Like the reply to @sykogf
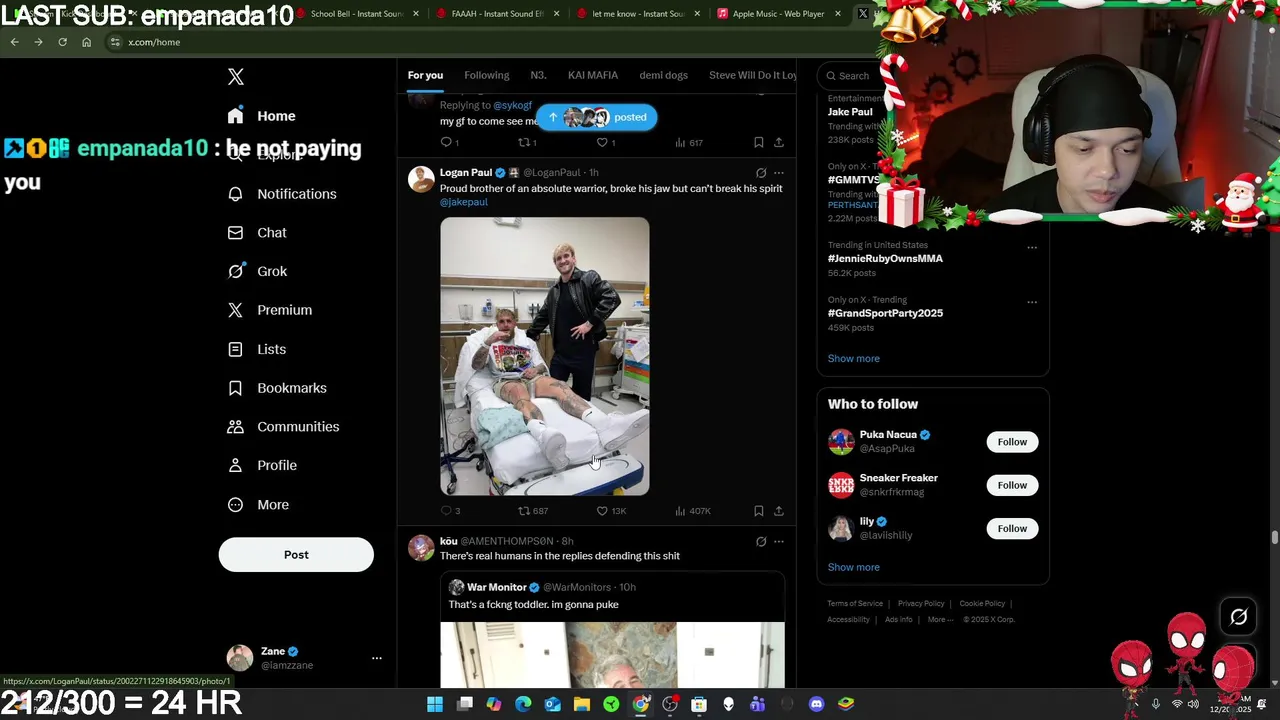 pos(605,143)
